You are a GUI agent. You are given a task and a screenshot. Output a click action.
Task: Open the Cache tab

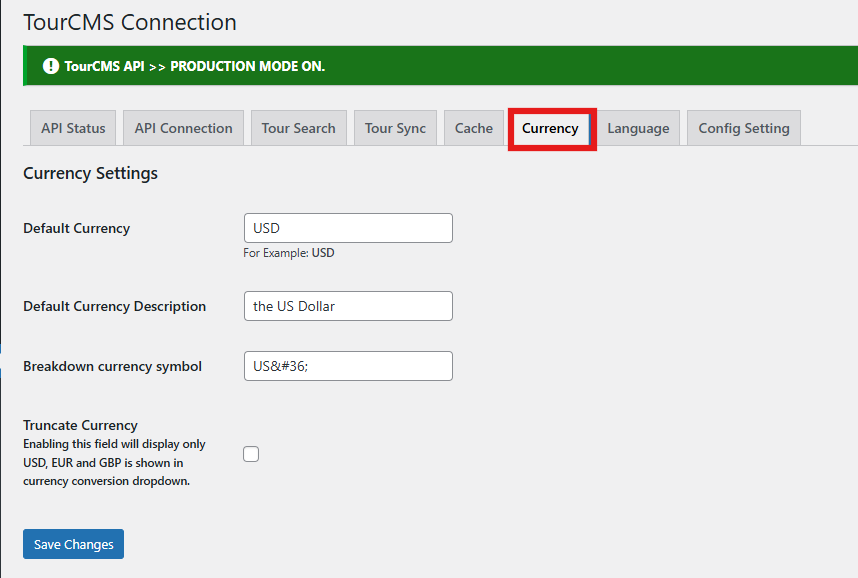pyautogui.click(x=473, y=128)
